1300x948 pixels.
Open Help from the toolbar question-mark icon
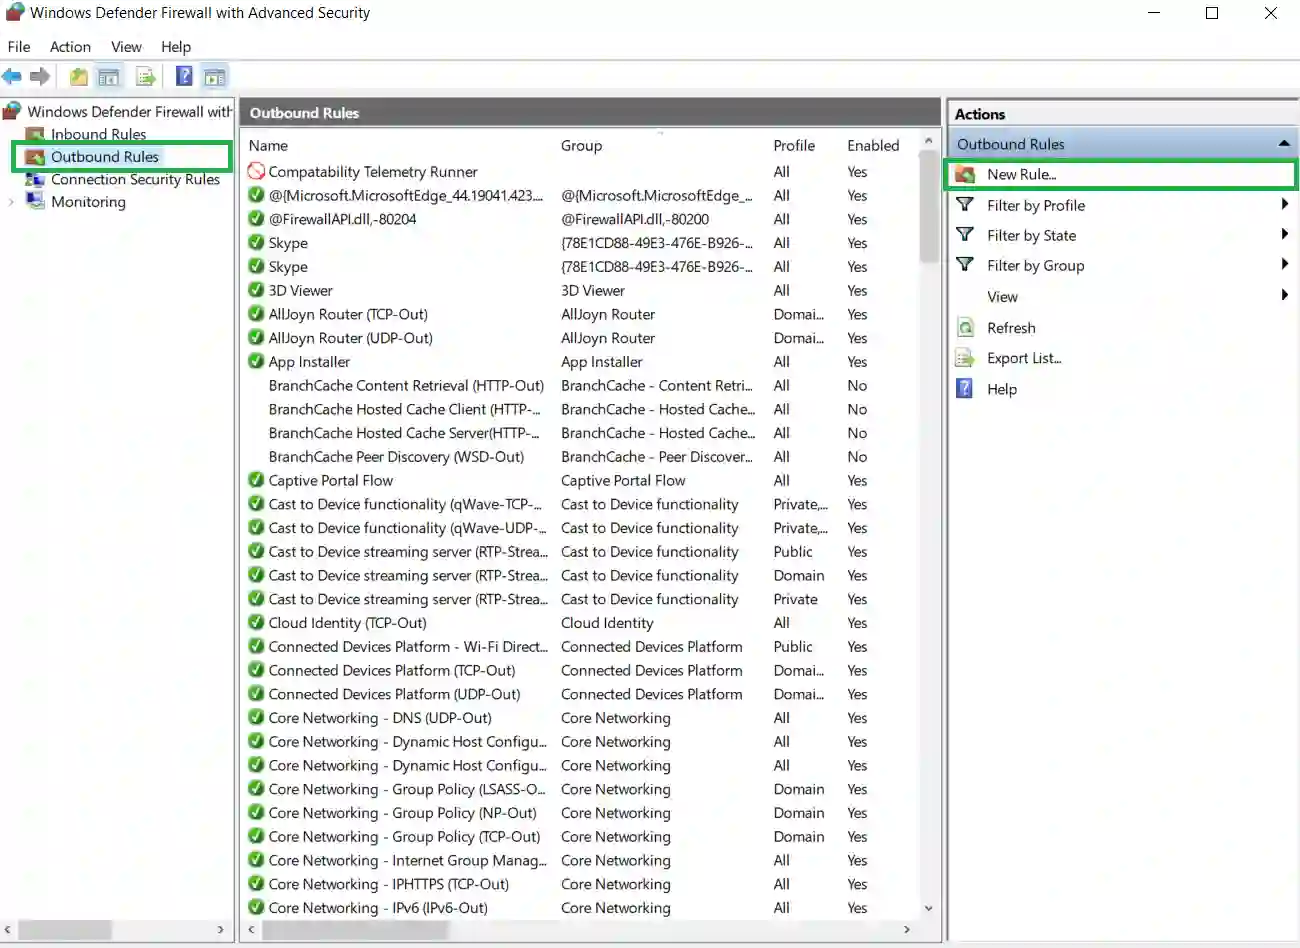pyautogui.click(x=184, y=77)
